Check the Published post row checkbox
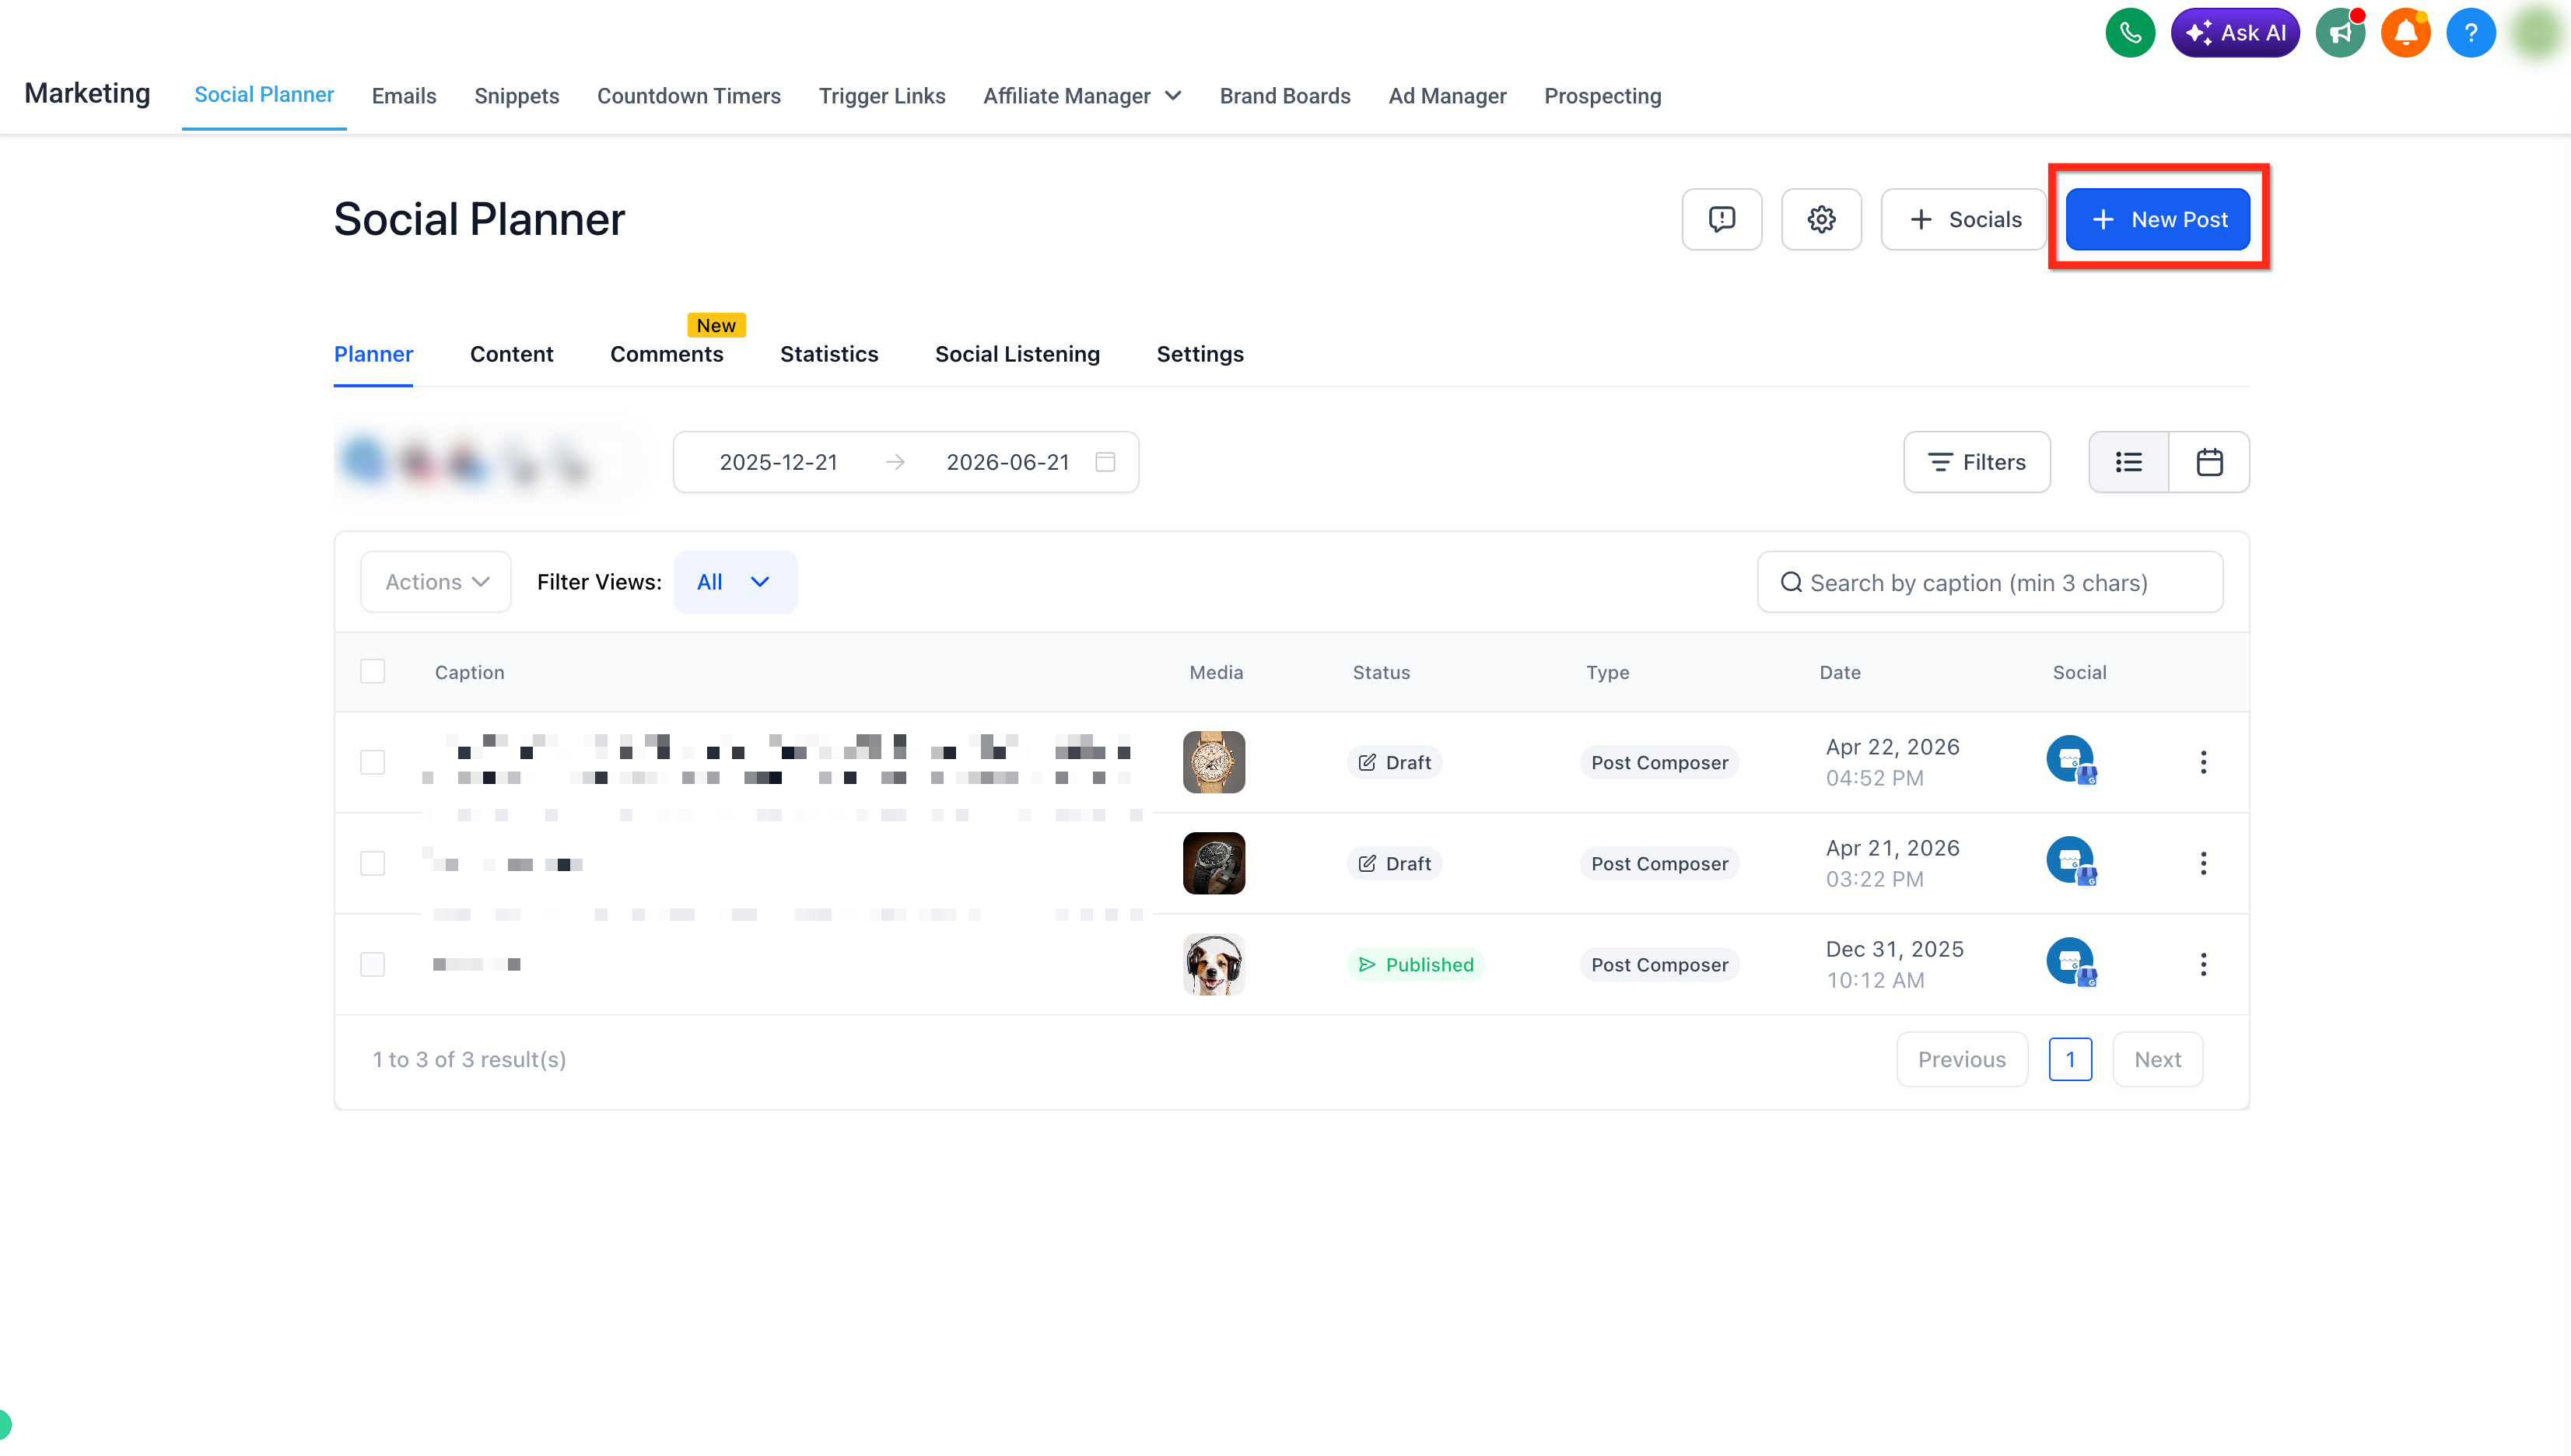Viewport: 2571px width, 1456px height. point(373,964)
